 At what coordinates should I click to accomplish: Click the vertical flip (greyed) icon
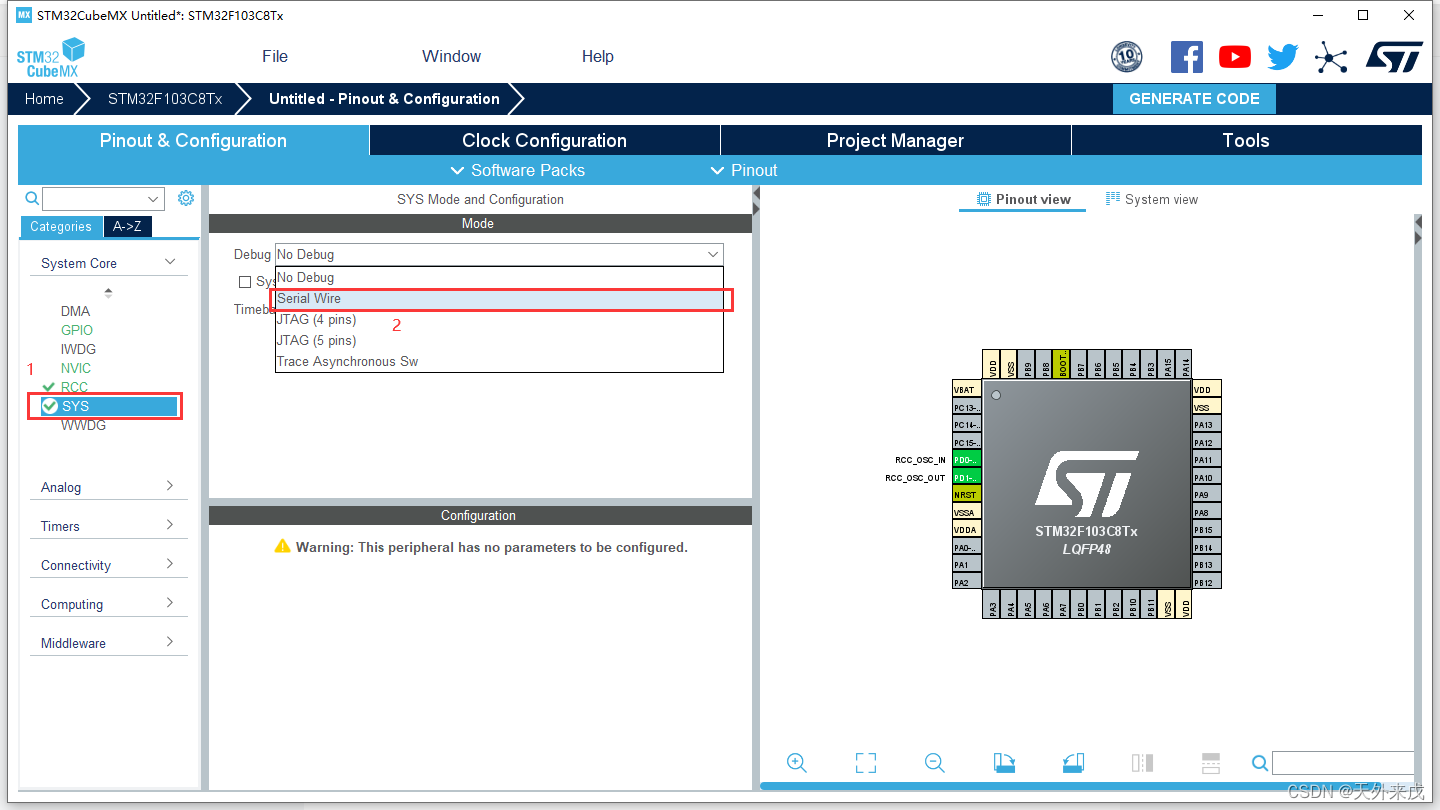1142,763
